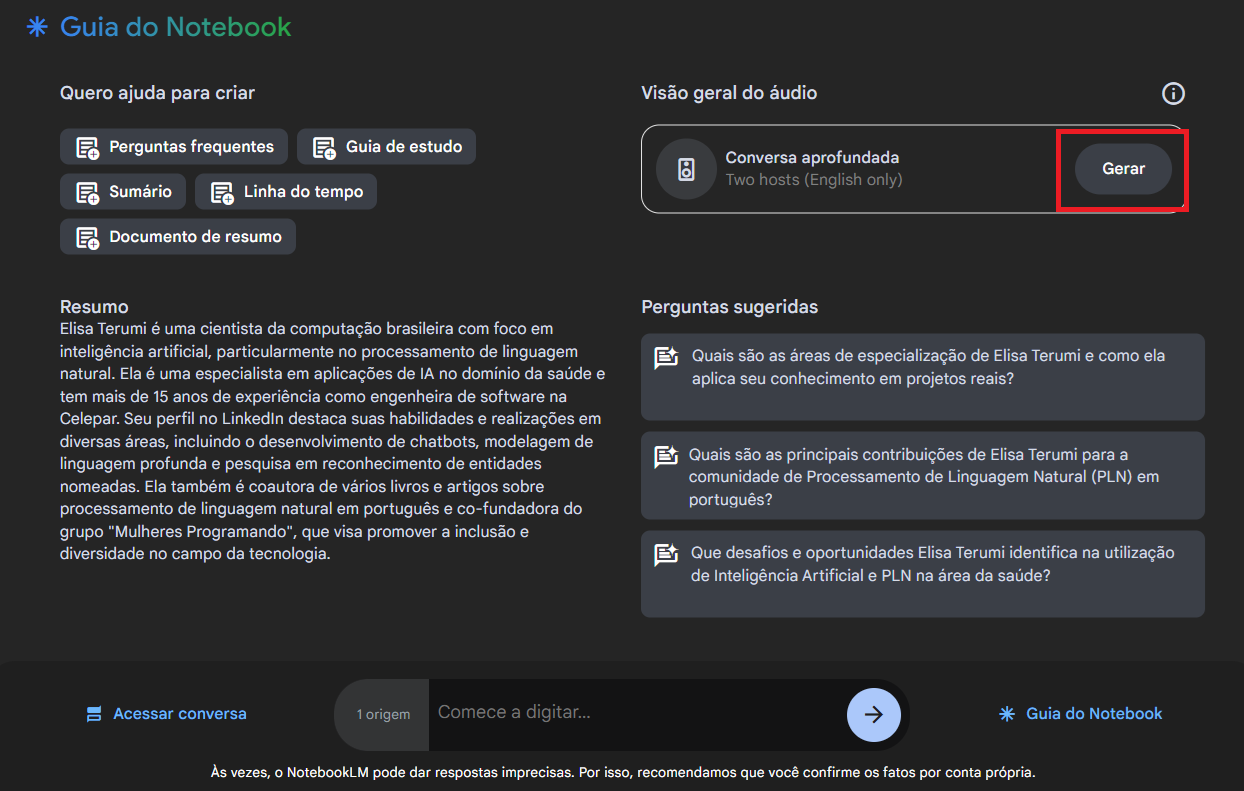Click the note icon in Guia de estudo chip
Image resolution: width=1244 pixels, height=791 pixels.
(x=324, y=148)
